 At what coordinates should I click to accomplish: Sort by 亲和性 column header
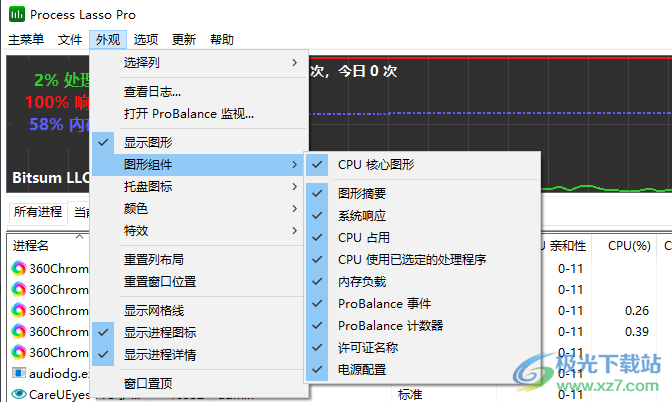(x=567, y=246)
